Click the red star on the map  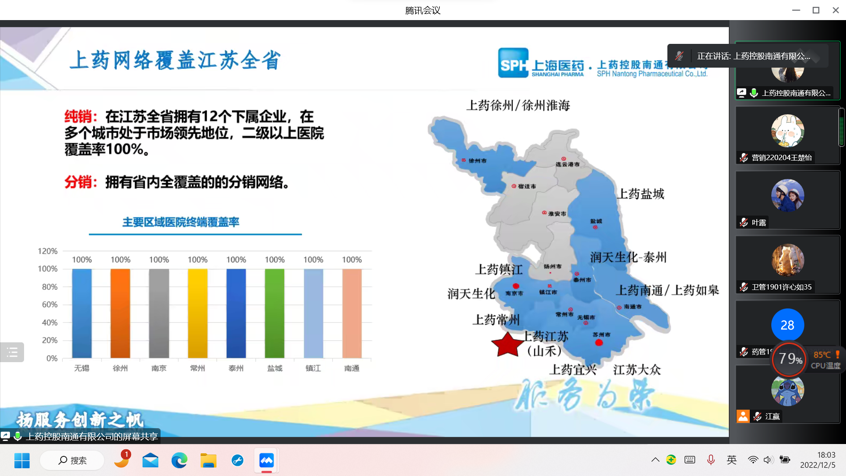click(x=507, y=344)
